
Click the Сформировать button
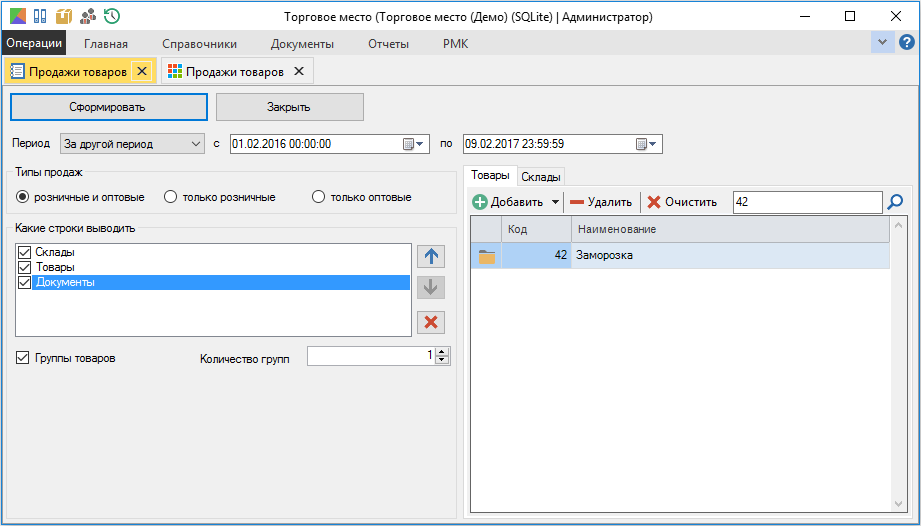[x=109, y=107]
